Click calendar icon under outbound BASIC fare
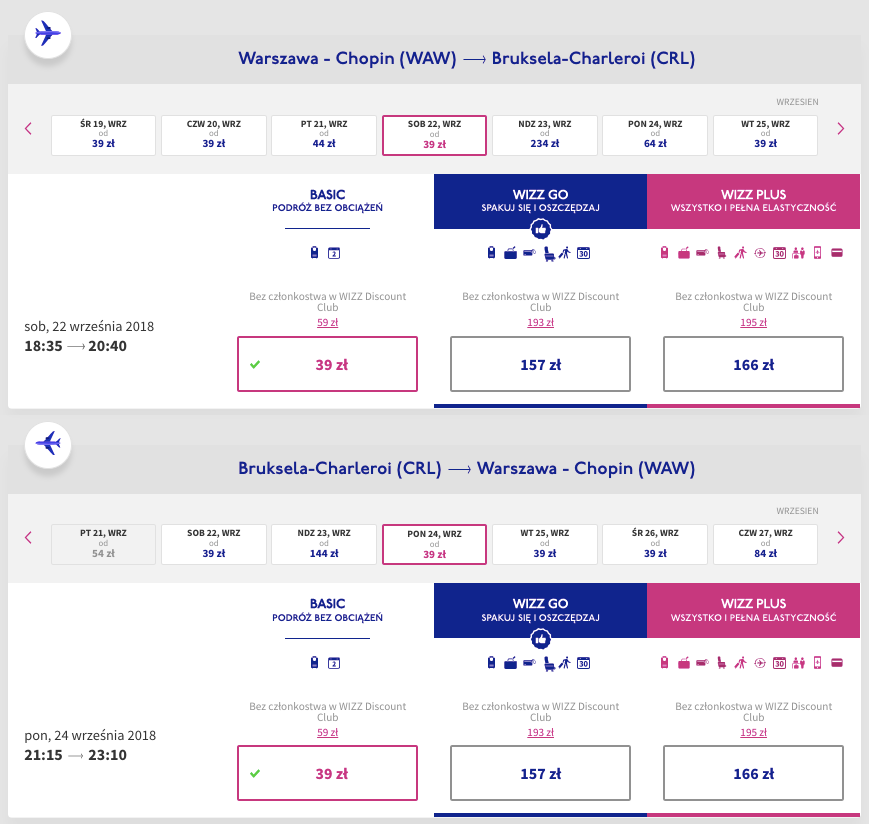The image size is (869, 825). (334, 253)
